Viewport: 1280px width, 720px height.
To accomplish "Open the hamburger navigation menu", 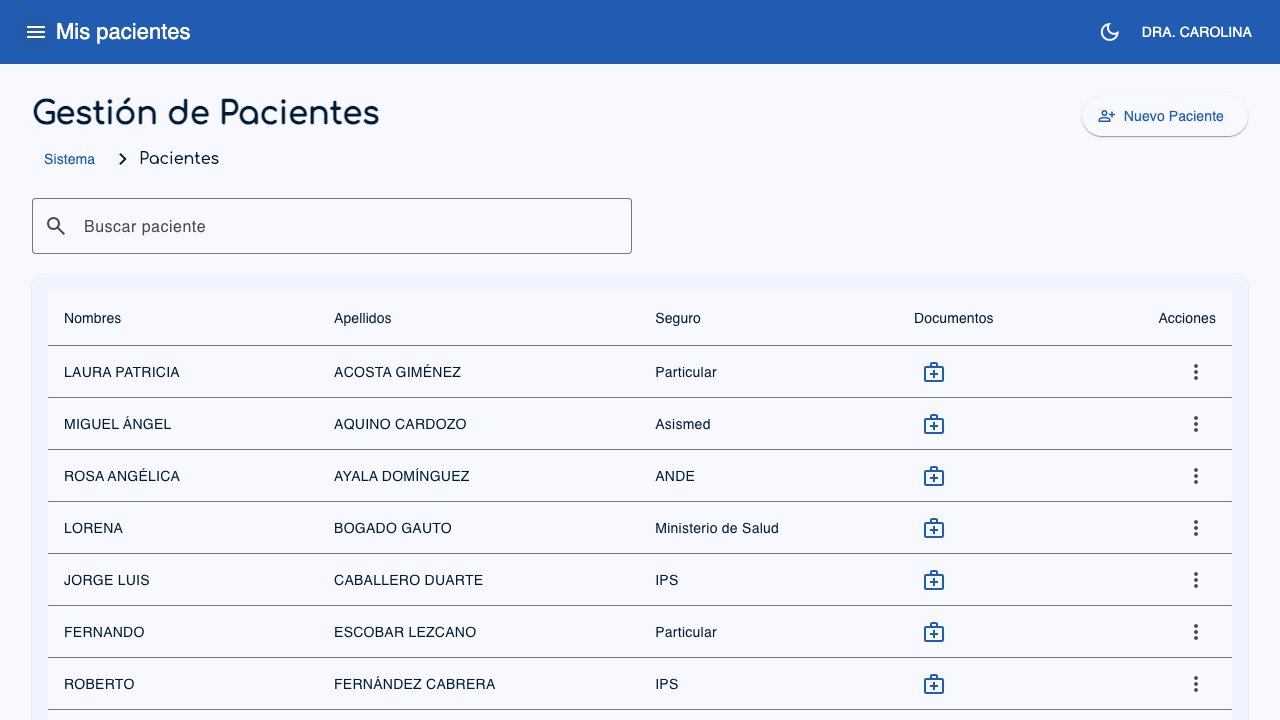I will [x=36, y=32].
